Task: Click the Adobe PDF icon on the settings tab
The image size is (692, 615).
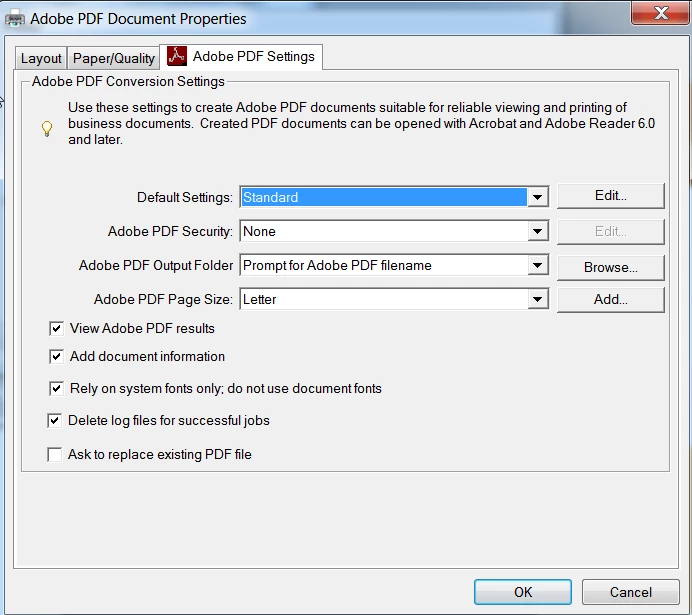Action: pyautogui.click(x=177, y=56)
